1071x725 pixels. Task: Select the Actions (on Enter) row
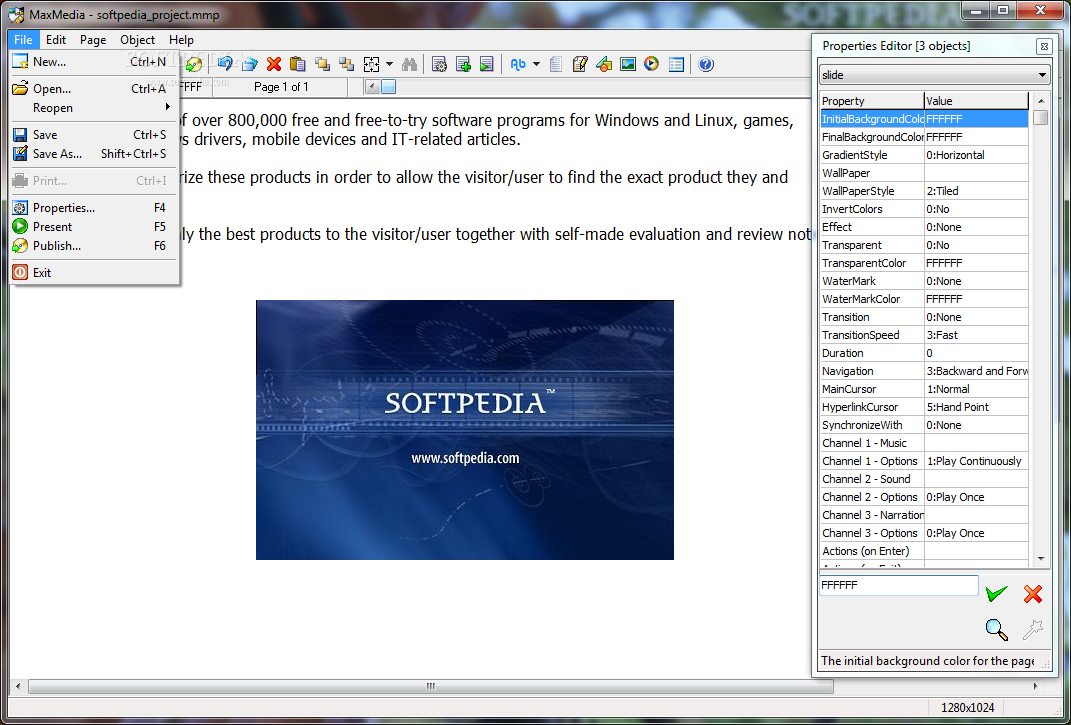924,551
